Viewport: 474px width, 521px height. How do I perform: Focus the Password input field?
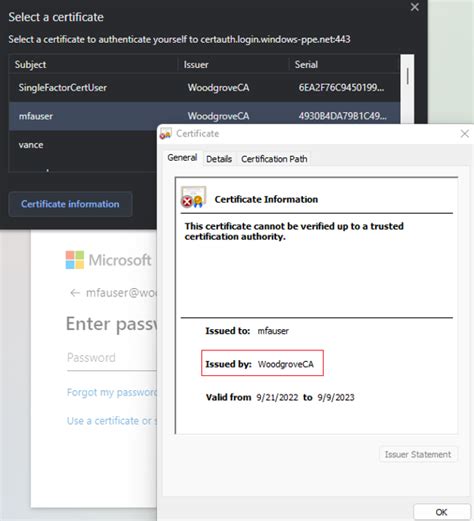112,358
